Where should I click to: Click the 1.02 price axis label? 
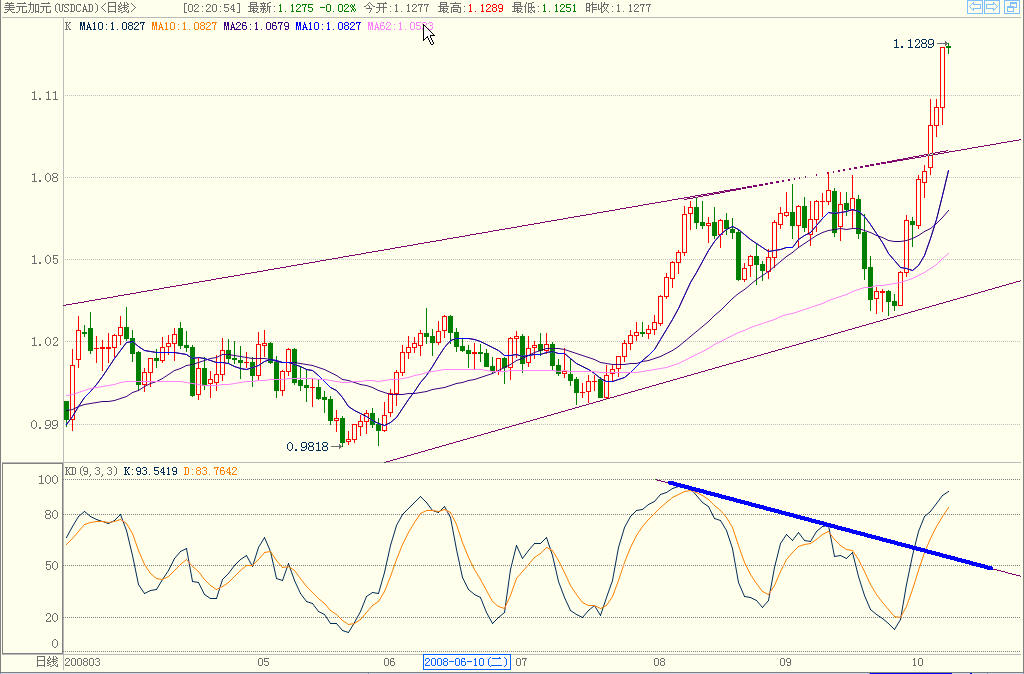point(44,342)
